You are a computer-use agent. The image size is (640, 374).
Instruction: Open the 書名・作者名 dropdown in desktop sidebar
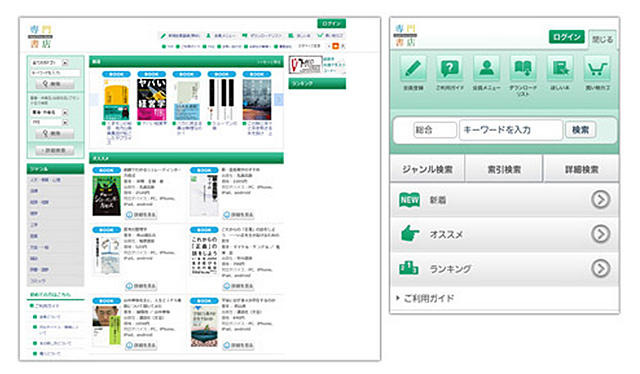pyautogui.click(x=49, y=112)
